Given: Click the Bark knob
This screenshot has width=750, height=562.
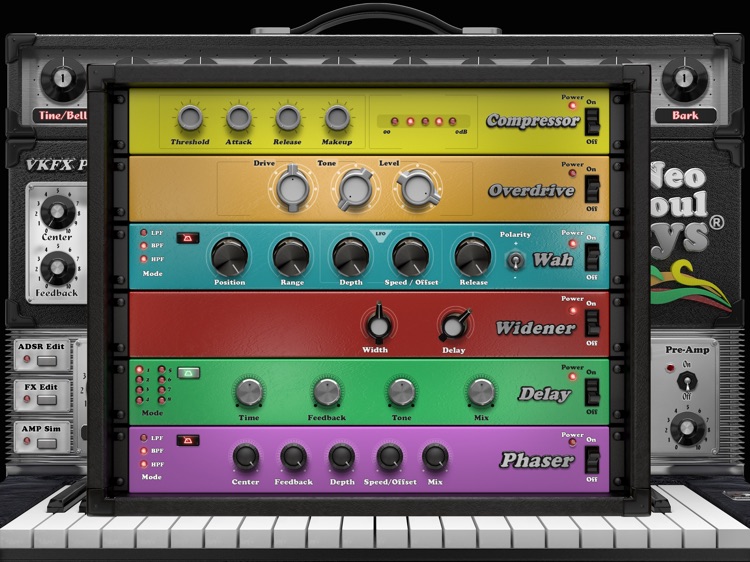Looking at the screenshot, I should (684, 78).
